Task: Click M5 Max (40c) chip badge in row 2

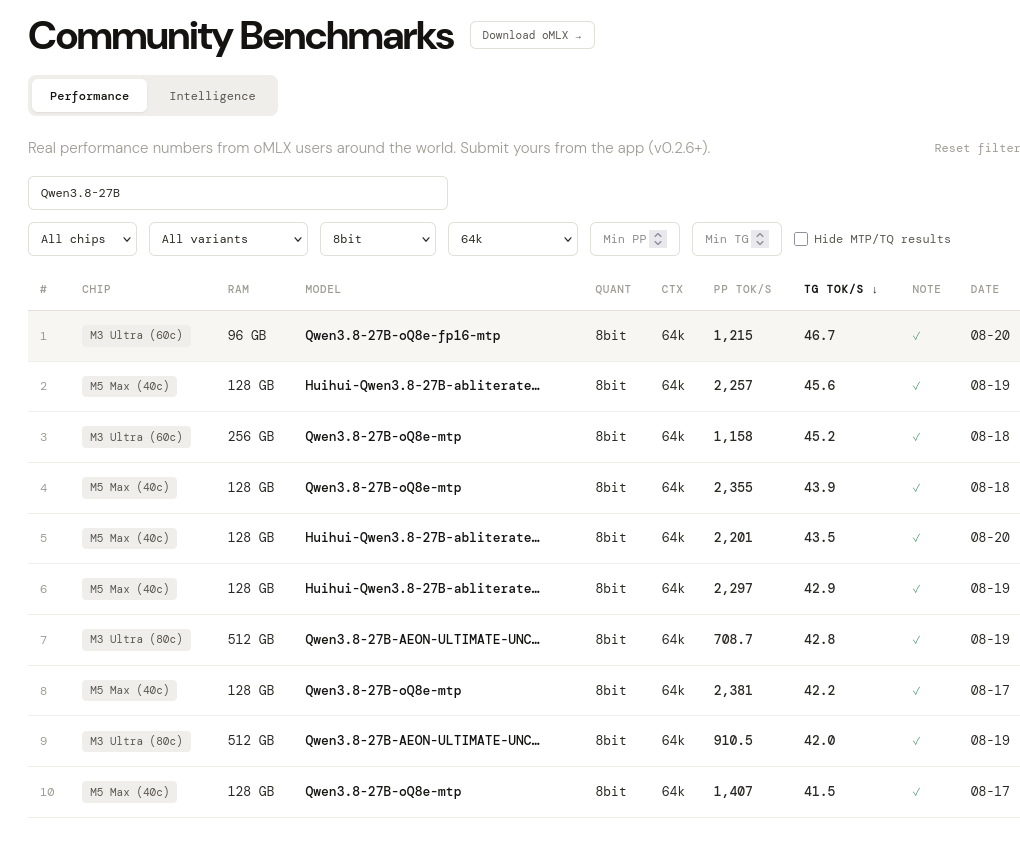Action: (129, 386)
